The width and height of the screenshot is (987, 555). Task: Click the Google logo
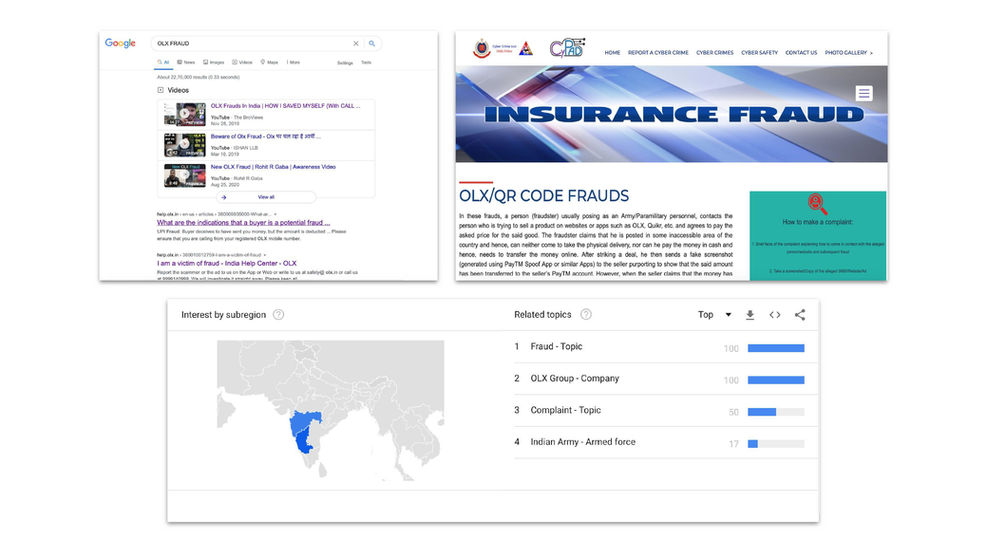click(120, 43)
